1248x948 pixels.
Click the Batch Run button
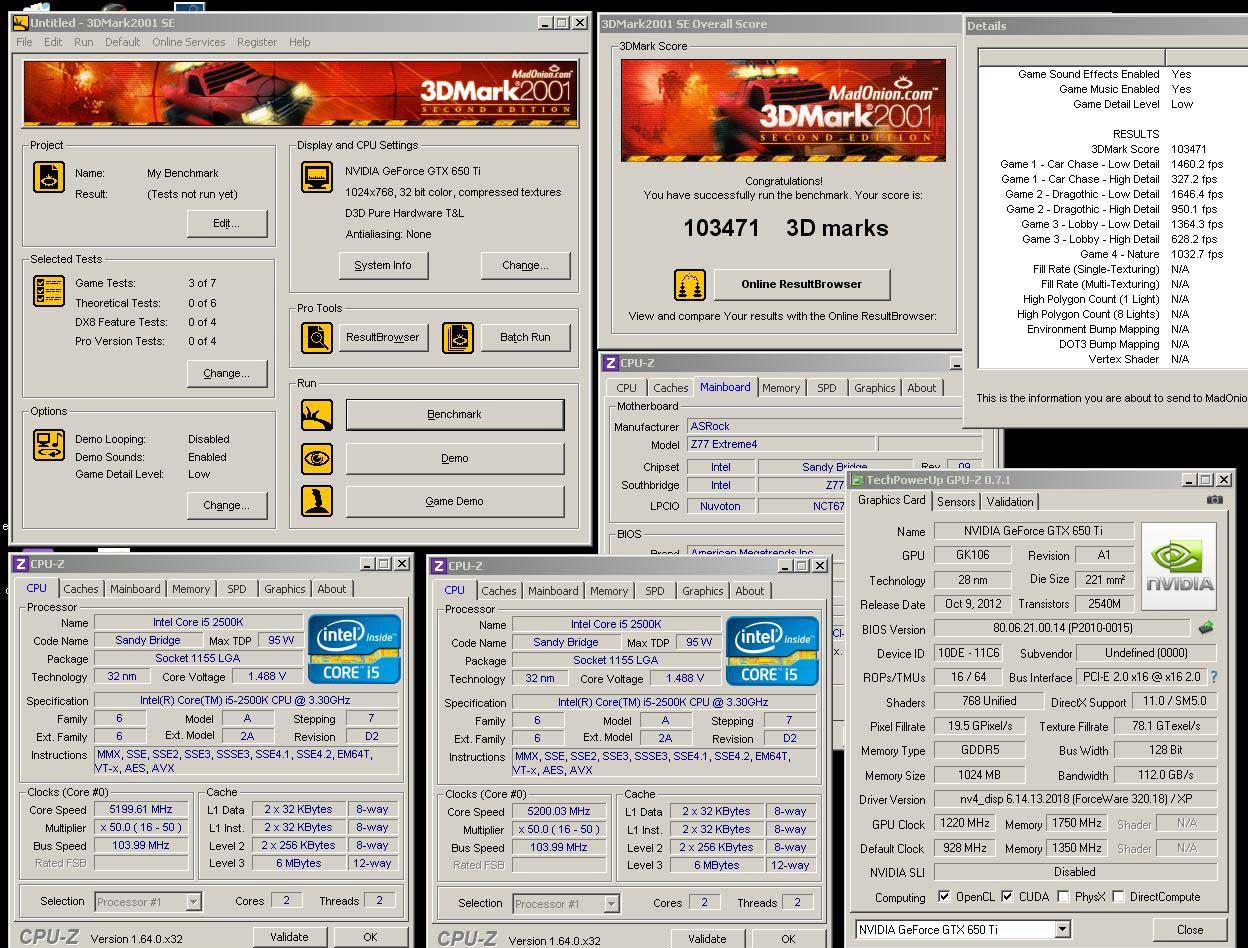pos(525,337)
